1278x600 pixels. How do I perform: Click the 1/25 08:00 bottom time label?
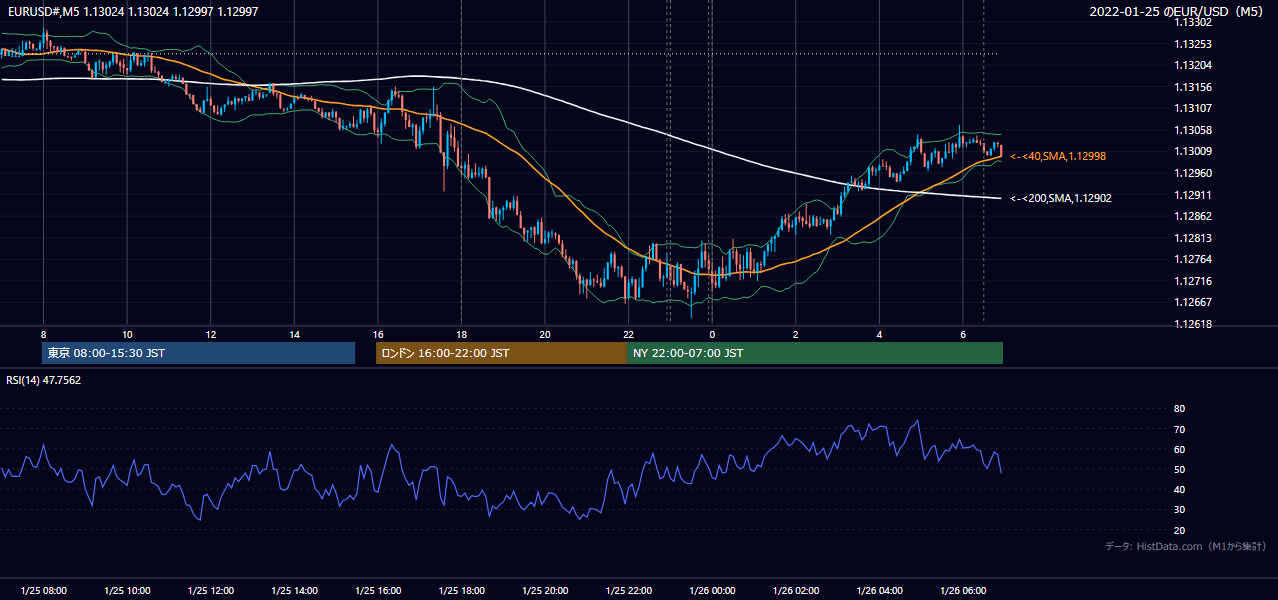(43, 591)
